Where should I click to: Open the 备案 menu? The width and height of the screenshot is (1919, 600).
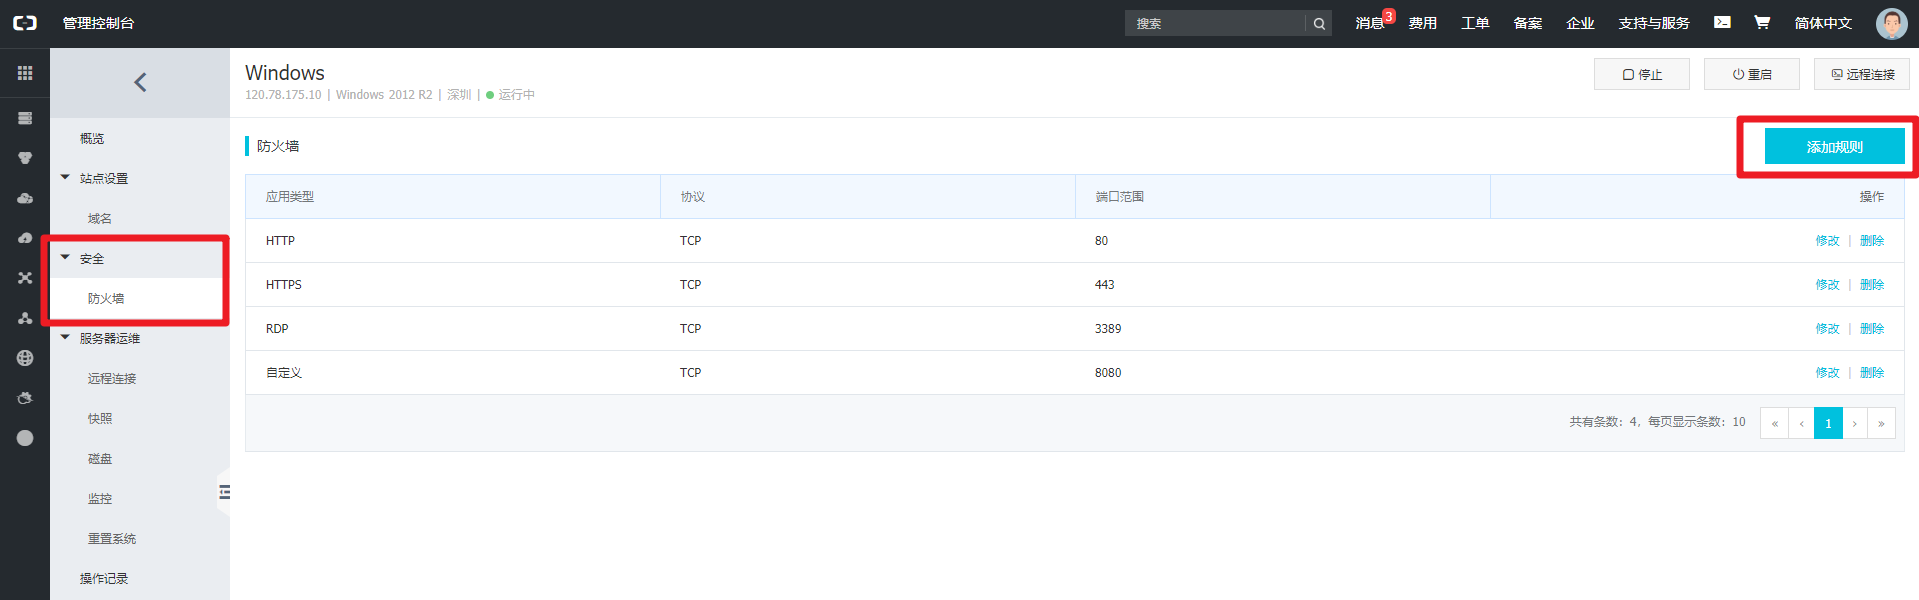(1527, 23)
